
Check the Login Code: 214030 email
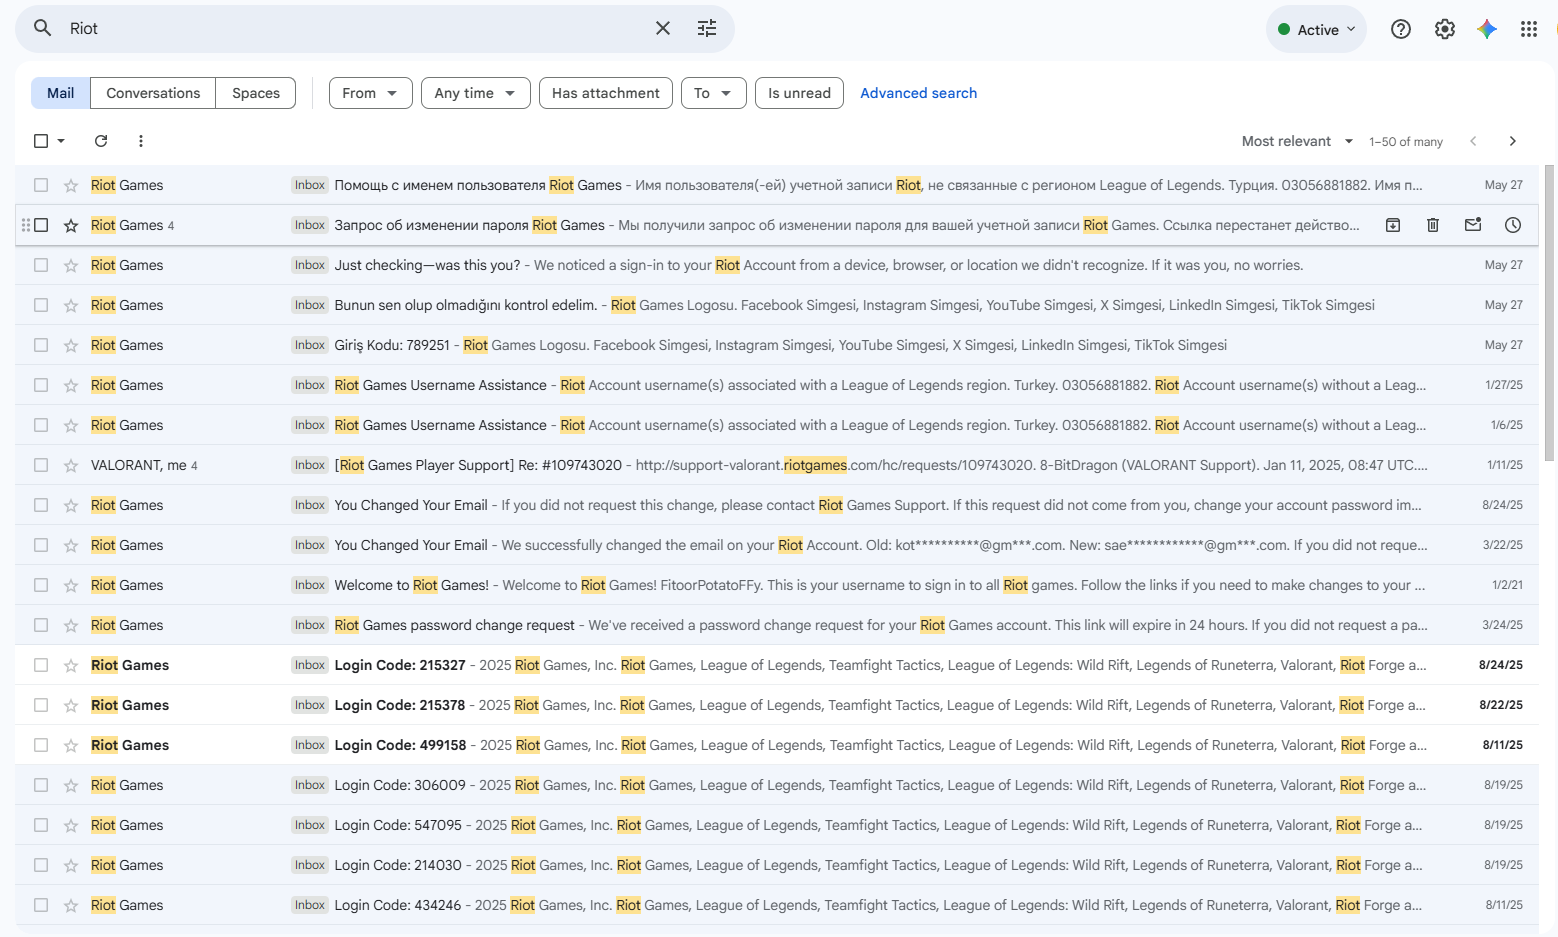pos(41,865)
